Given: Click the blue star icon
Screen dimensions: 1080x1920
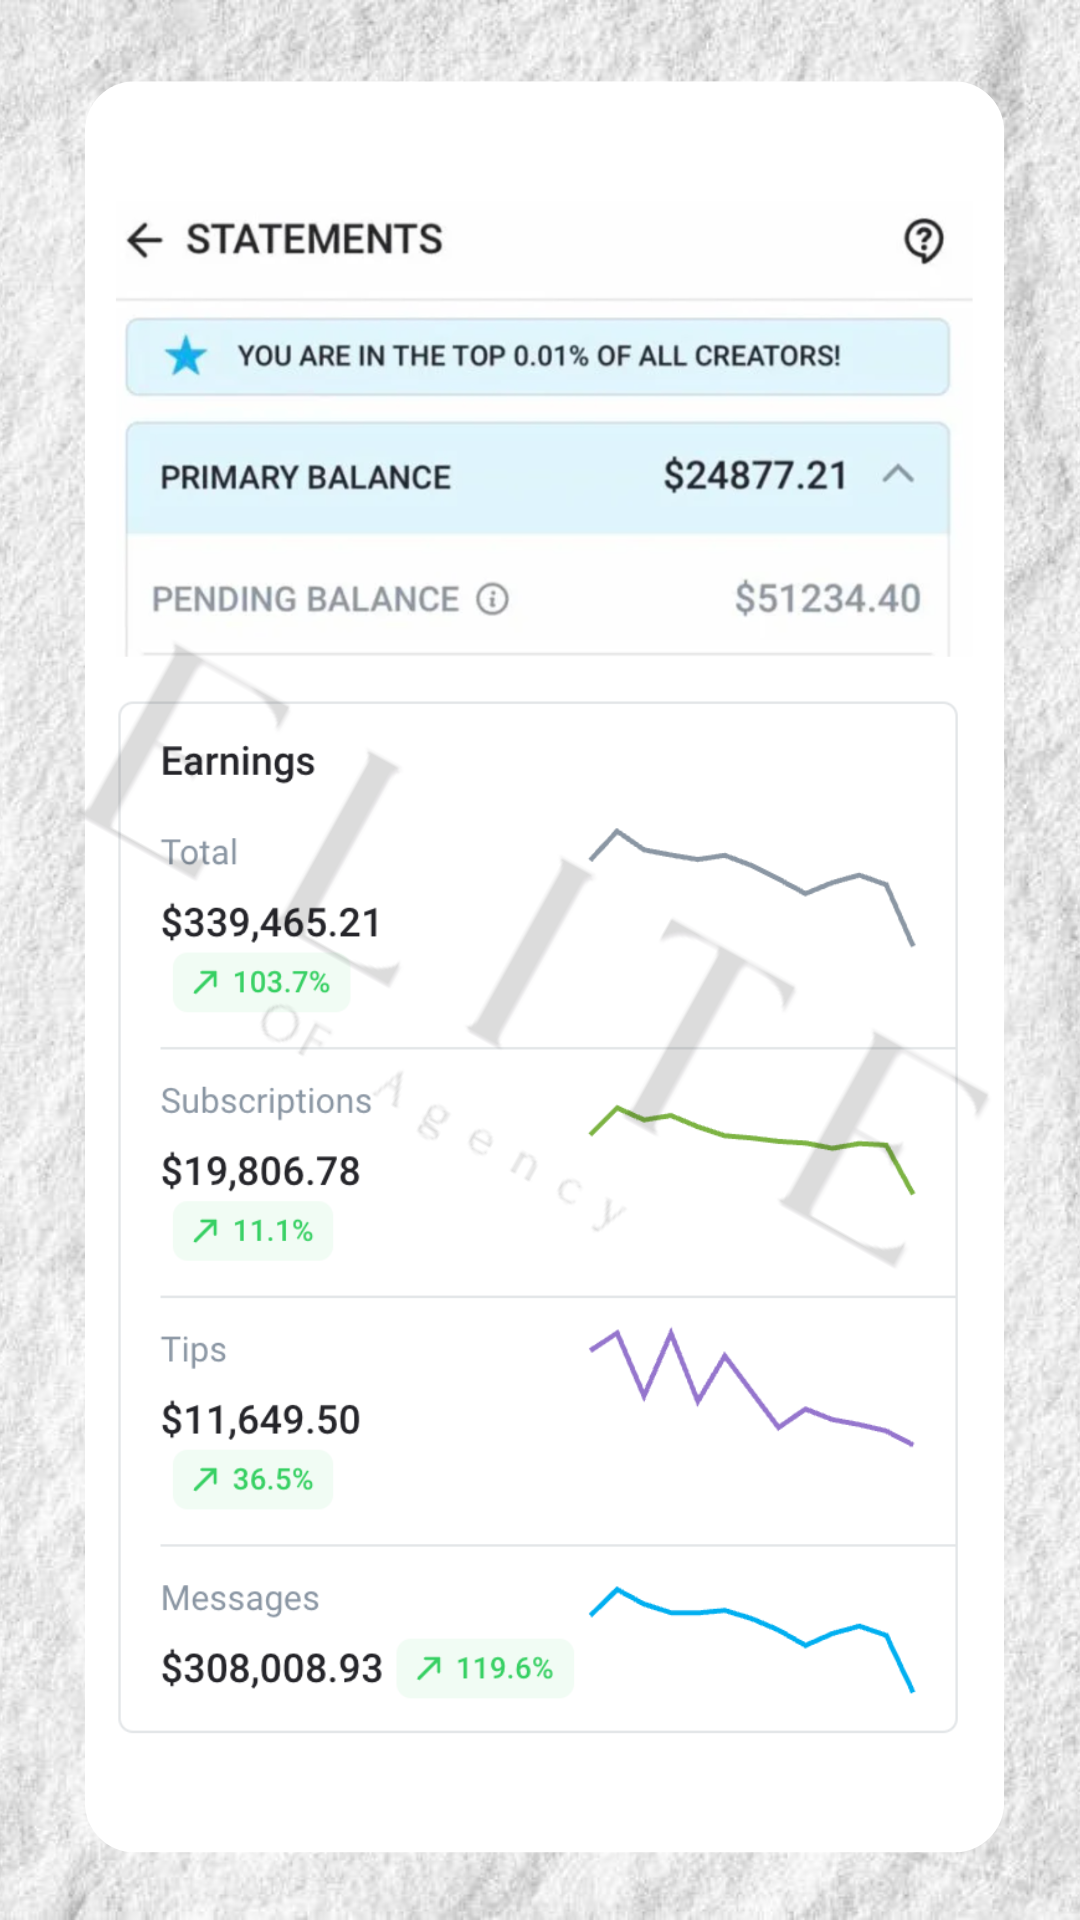Looking at the screenshot, I should (186, 356).
